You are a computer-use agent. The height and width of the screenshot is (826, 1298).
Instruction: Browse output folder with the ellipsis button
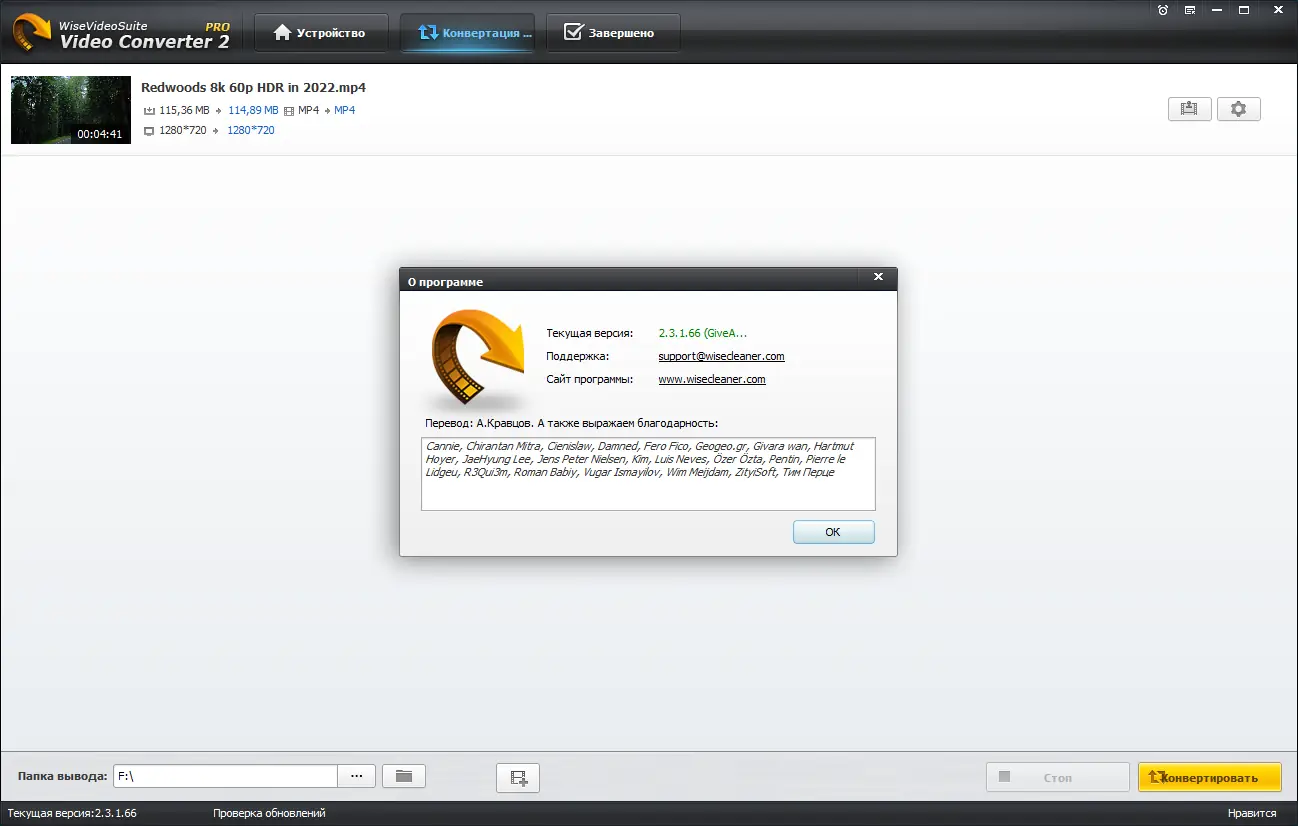(x=356, y=775)
